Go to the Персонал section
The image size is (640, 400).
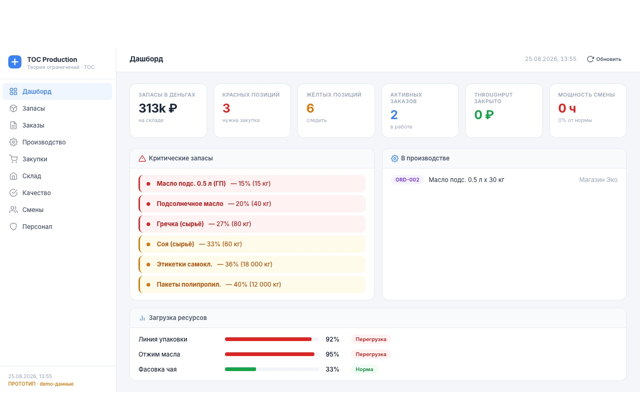click(x=58, y=227)
